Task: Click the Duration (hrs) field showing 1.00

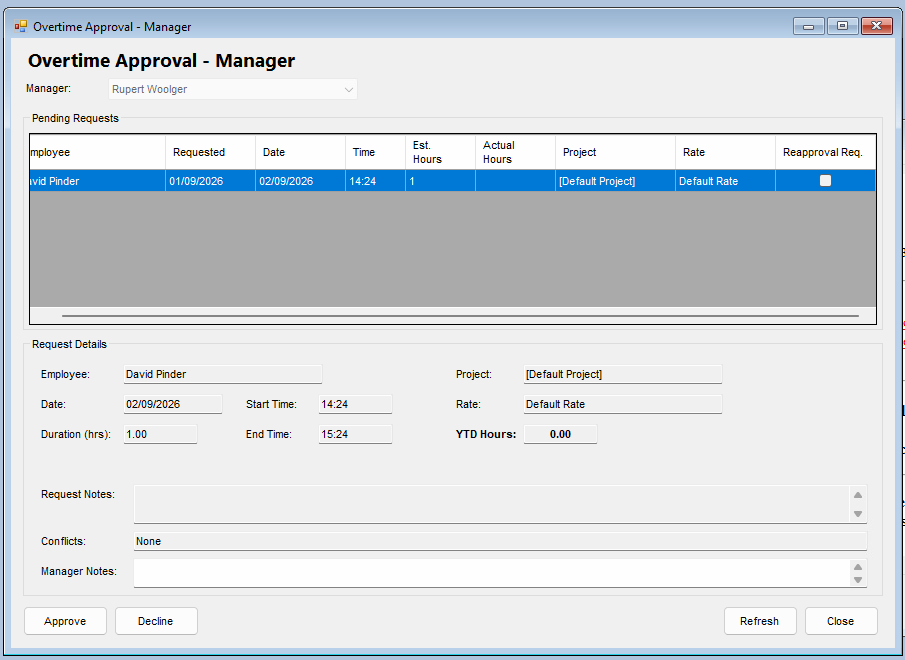Action: (x=160, y=434)
